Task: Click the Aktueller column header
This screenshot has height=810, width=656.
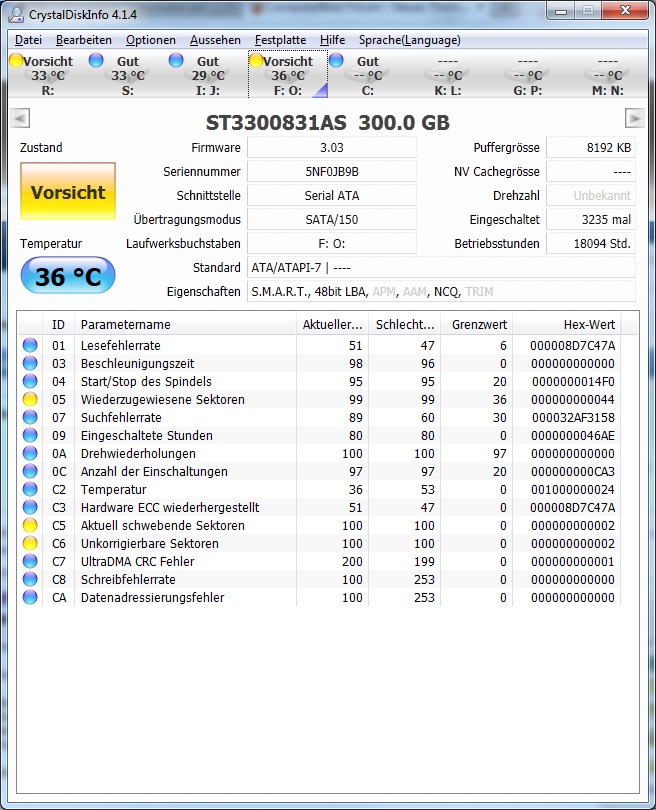Action: pyautogui.click(x=333, y=324)
